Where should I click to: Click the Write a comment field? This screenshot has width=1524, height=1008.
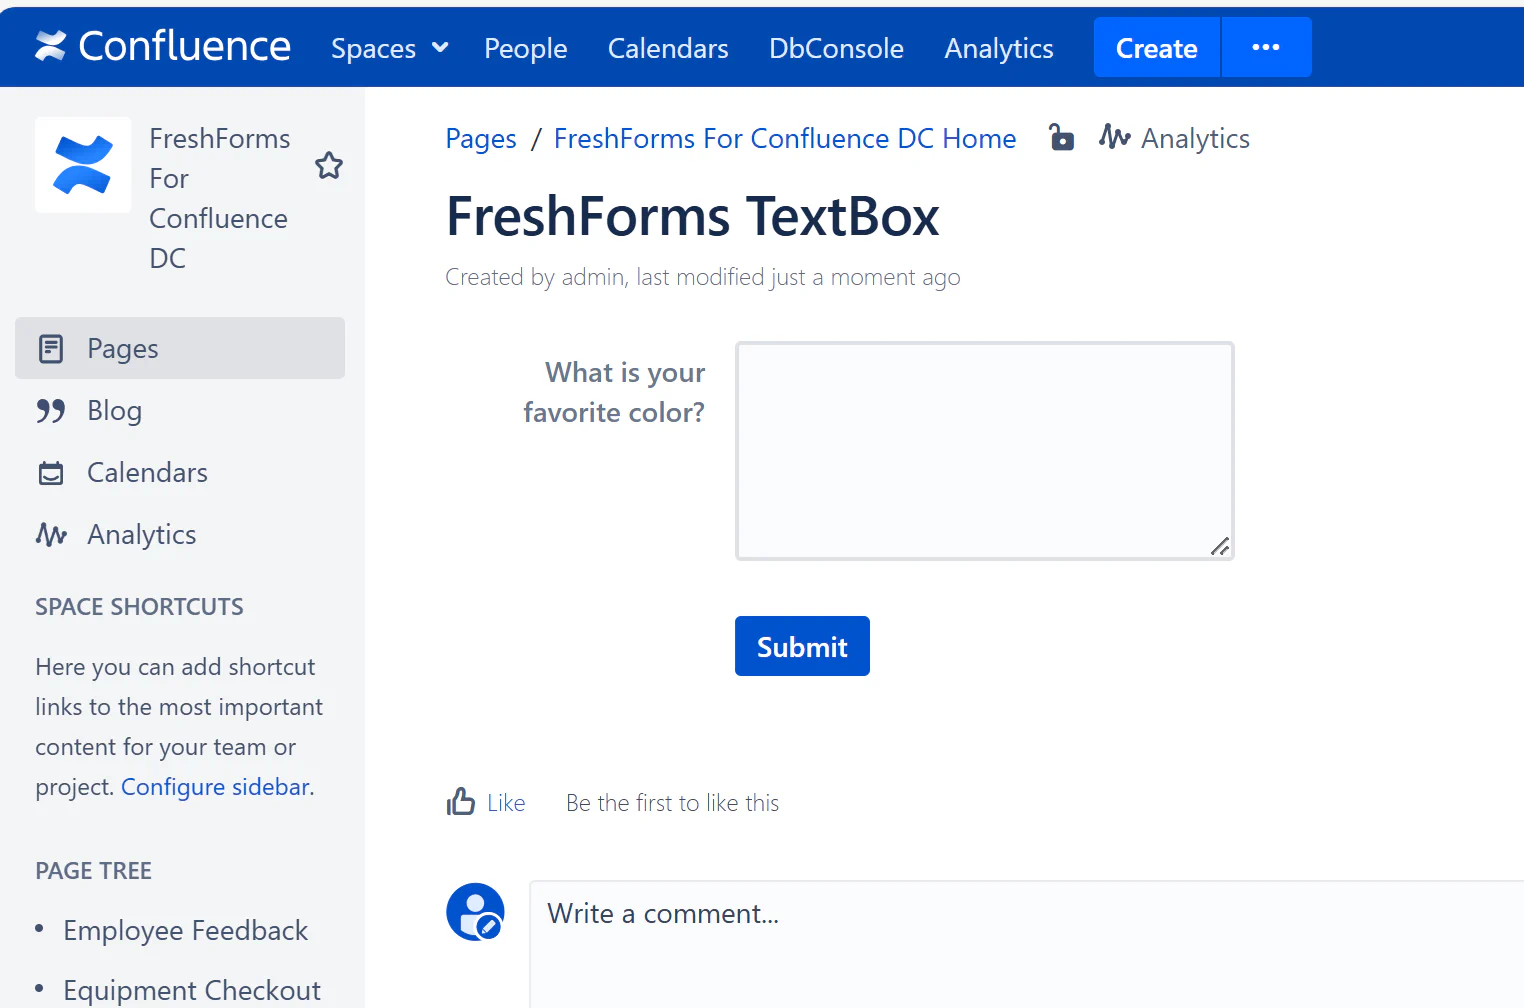pyautogui.click(x=900, y=912)
